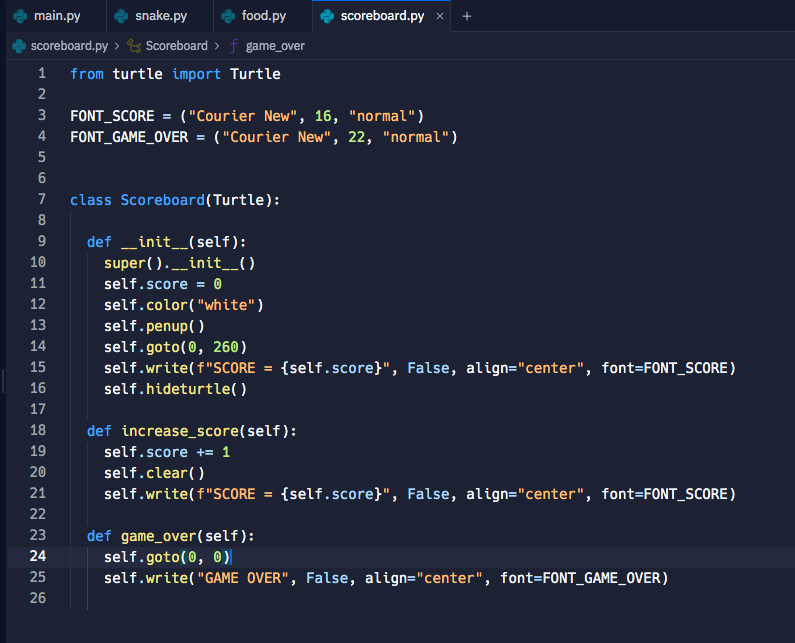This screenshot has width=795, height=643.
Task: Expand breadcrumb chevron after scoreboard.py
Action: coord(117,46)
